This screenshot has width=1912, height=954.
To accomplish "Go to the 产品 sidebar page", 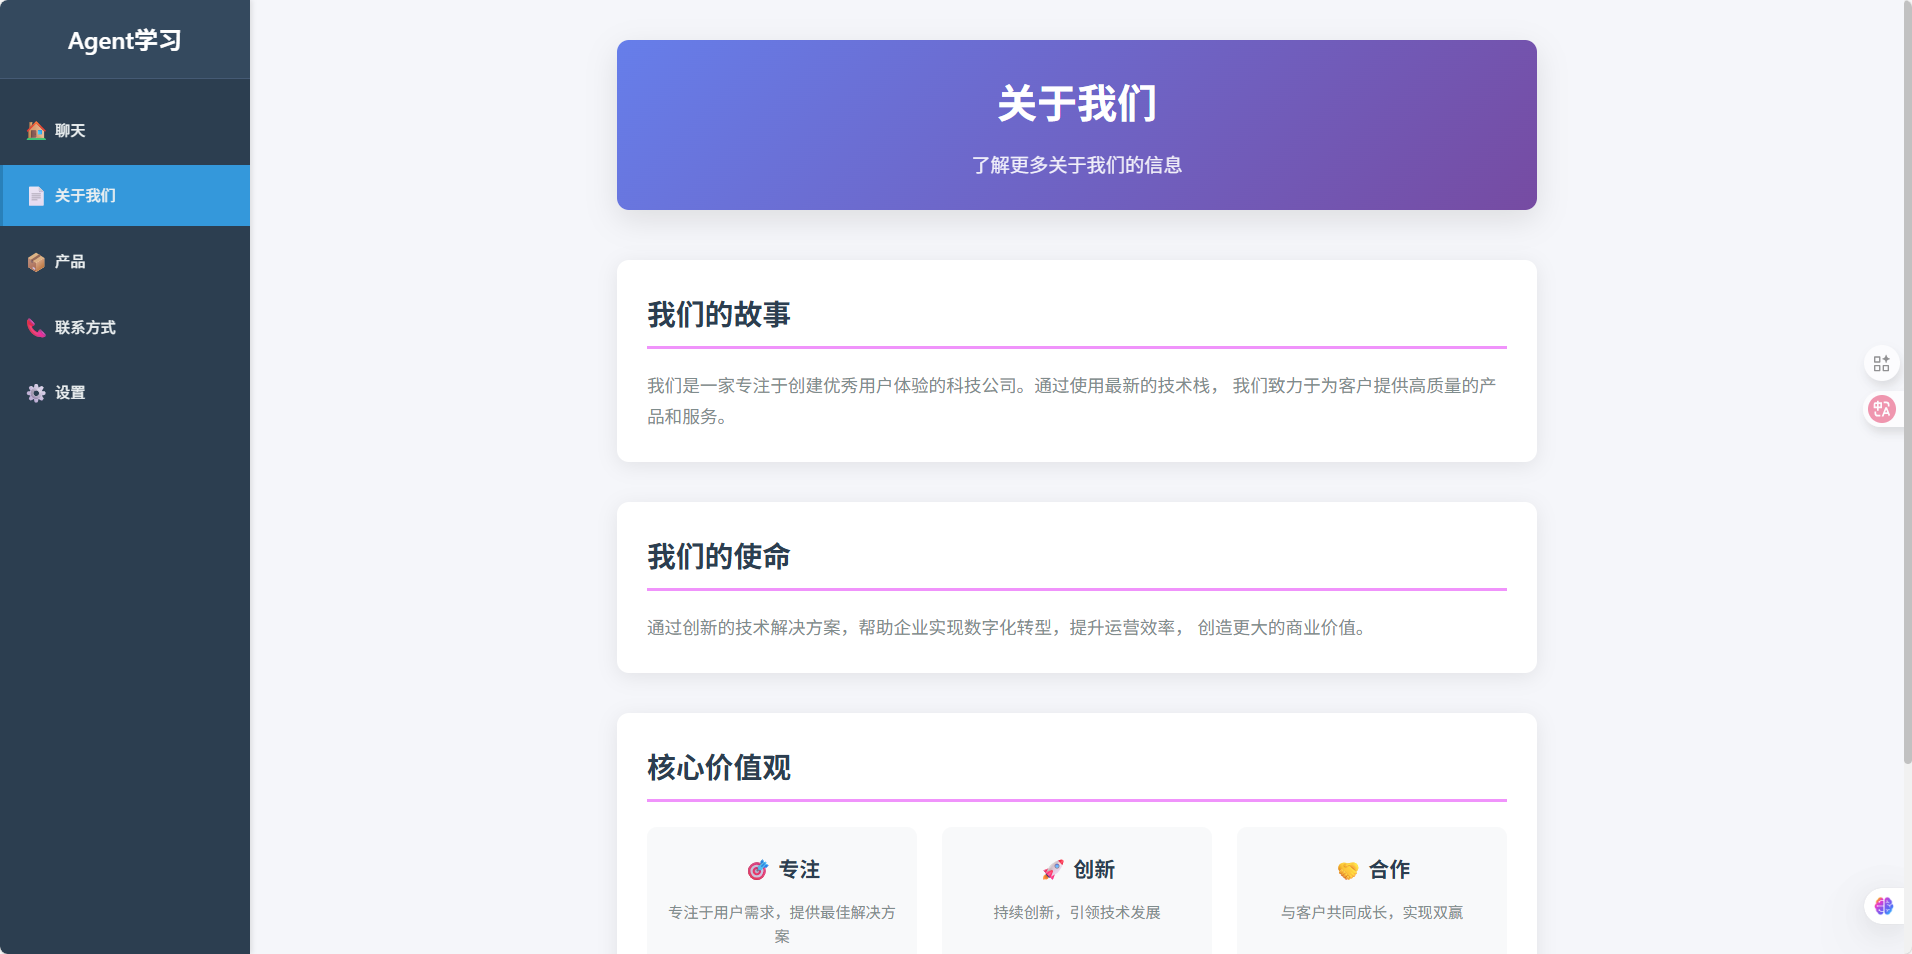I will [125, 262].
